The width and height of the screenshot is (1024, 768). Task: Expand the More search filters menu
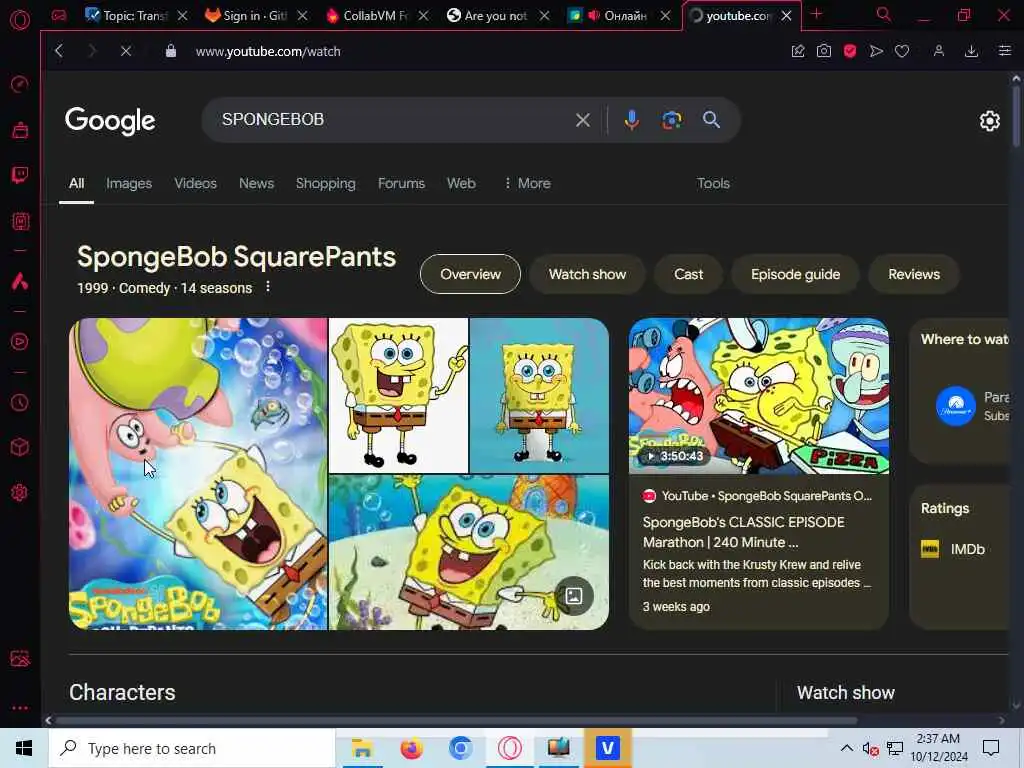[526, 184]
